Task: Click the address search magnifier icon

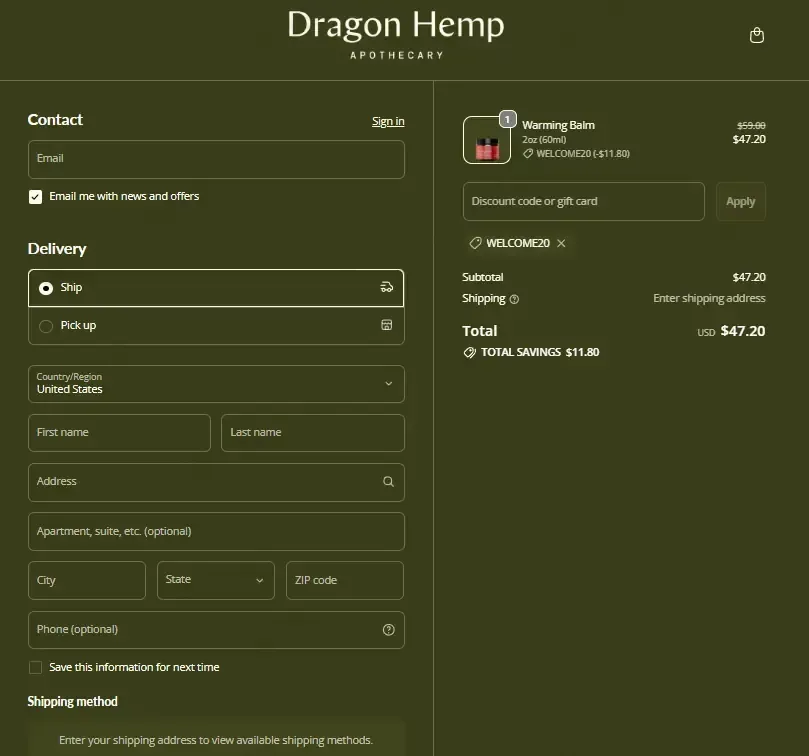Action: point(388,482)
